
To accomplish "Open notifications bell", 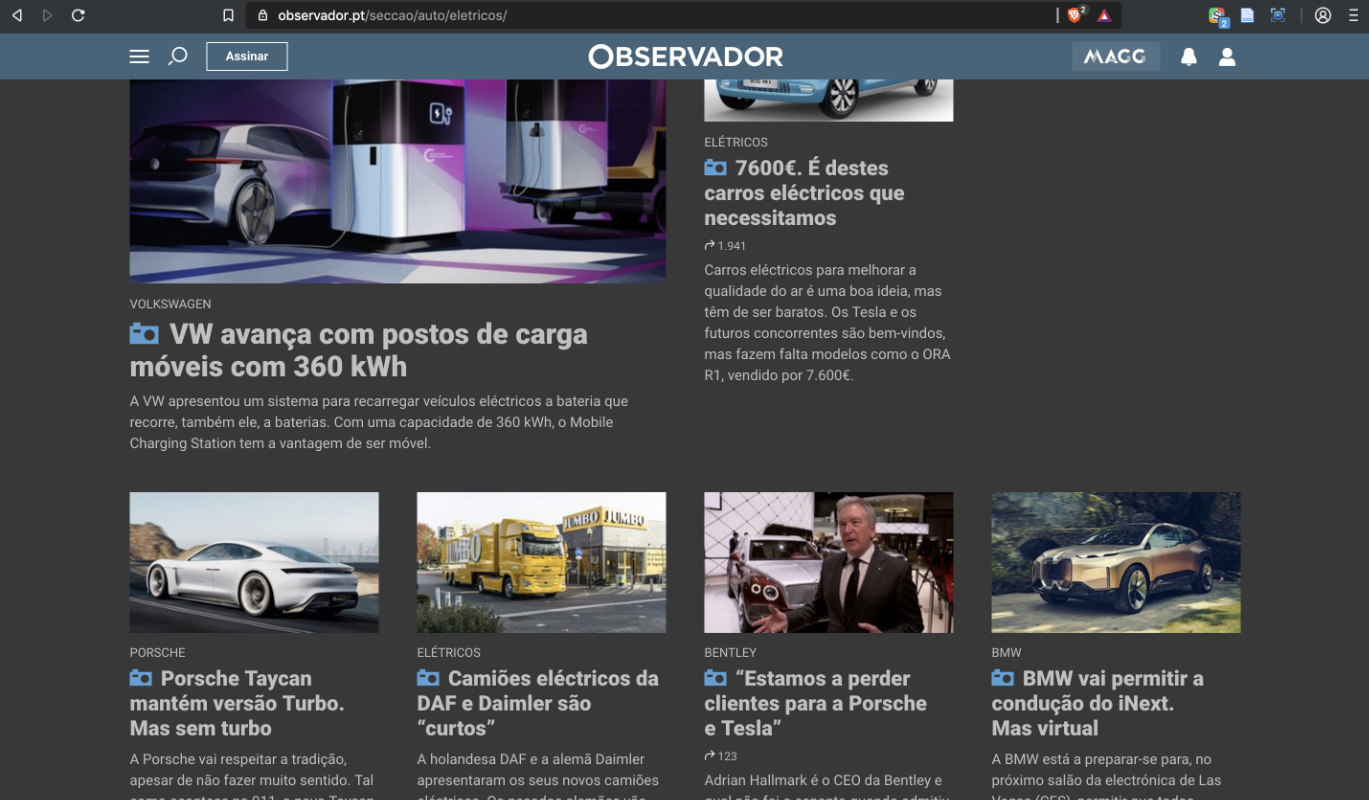I will (x=1189, y=57).
